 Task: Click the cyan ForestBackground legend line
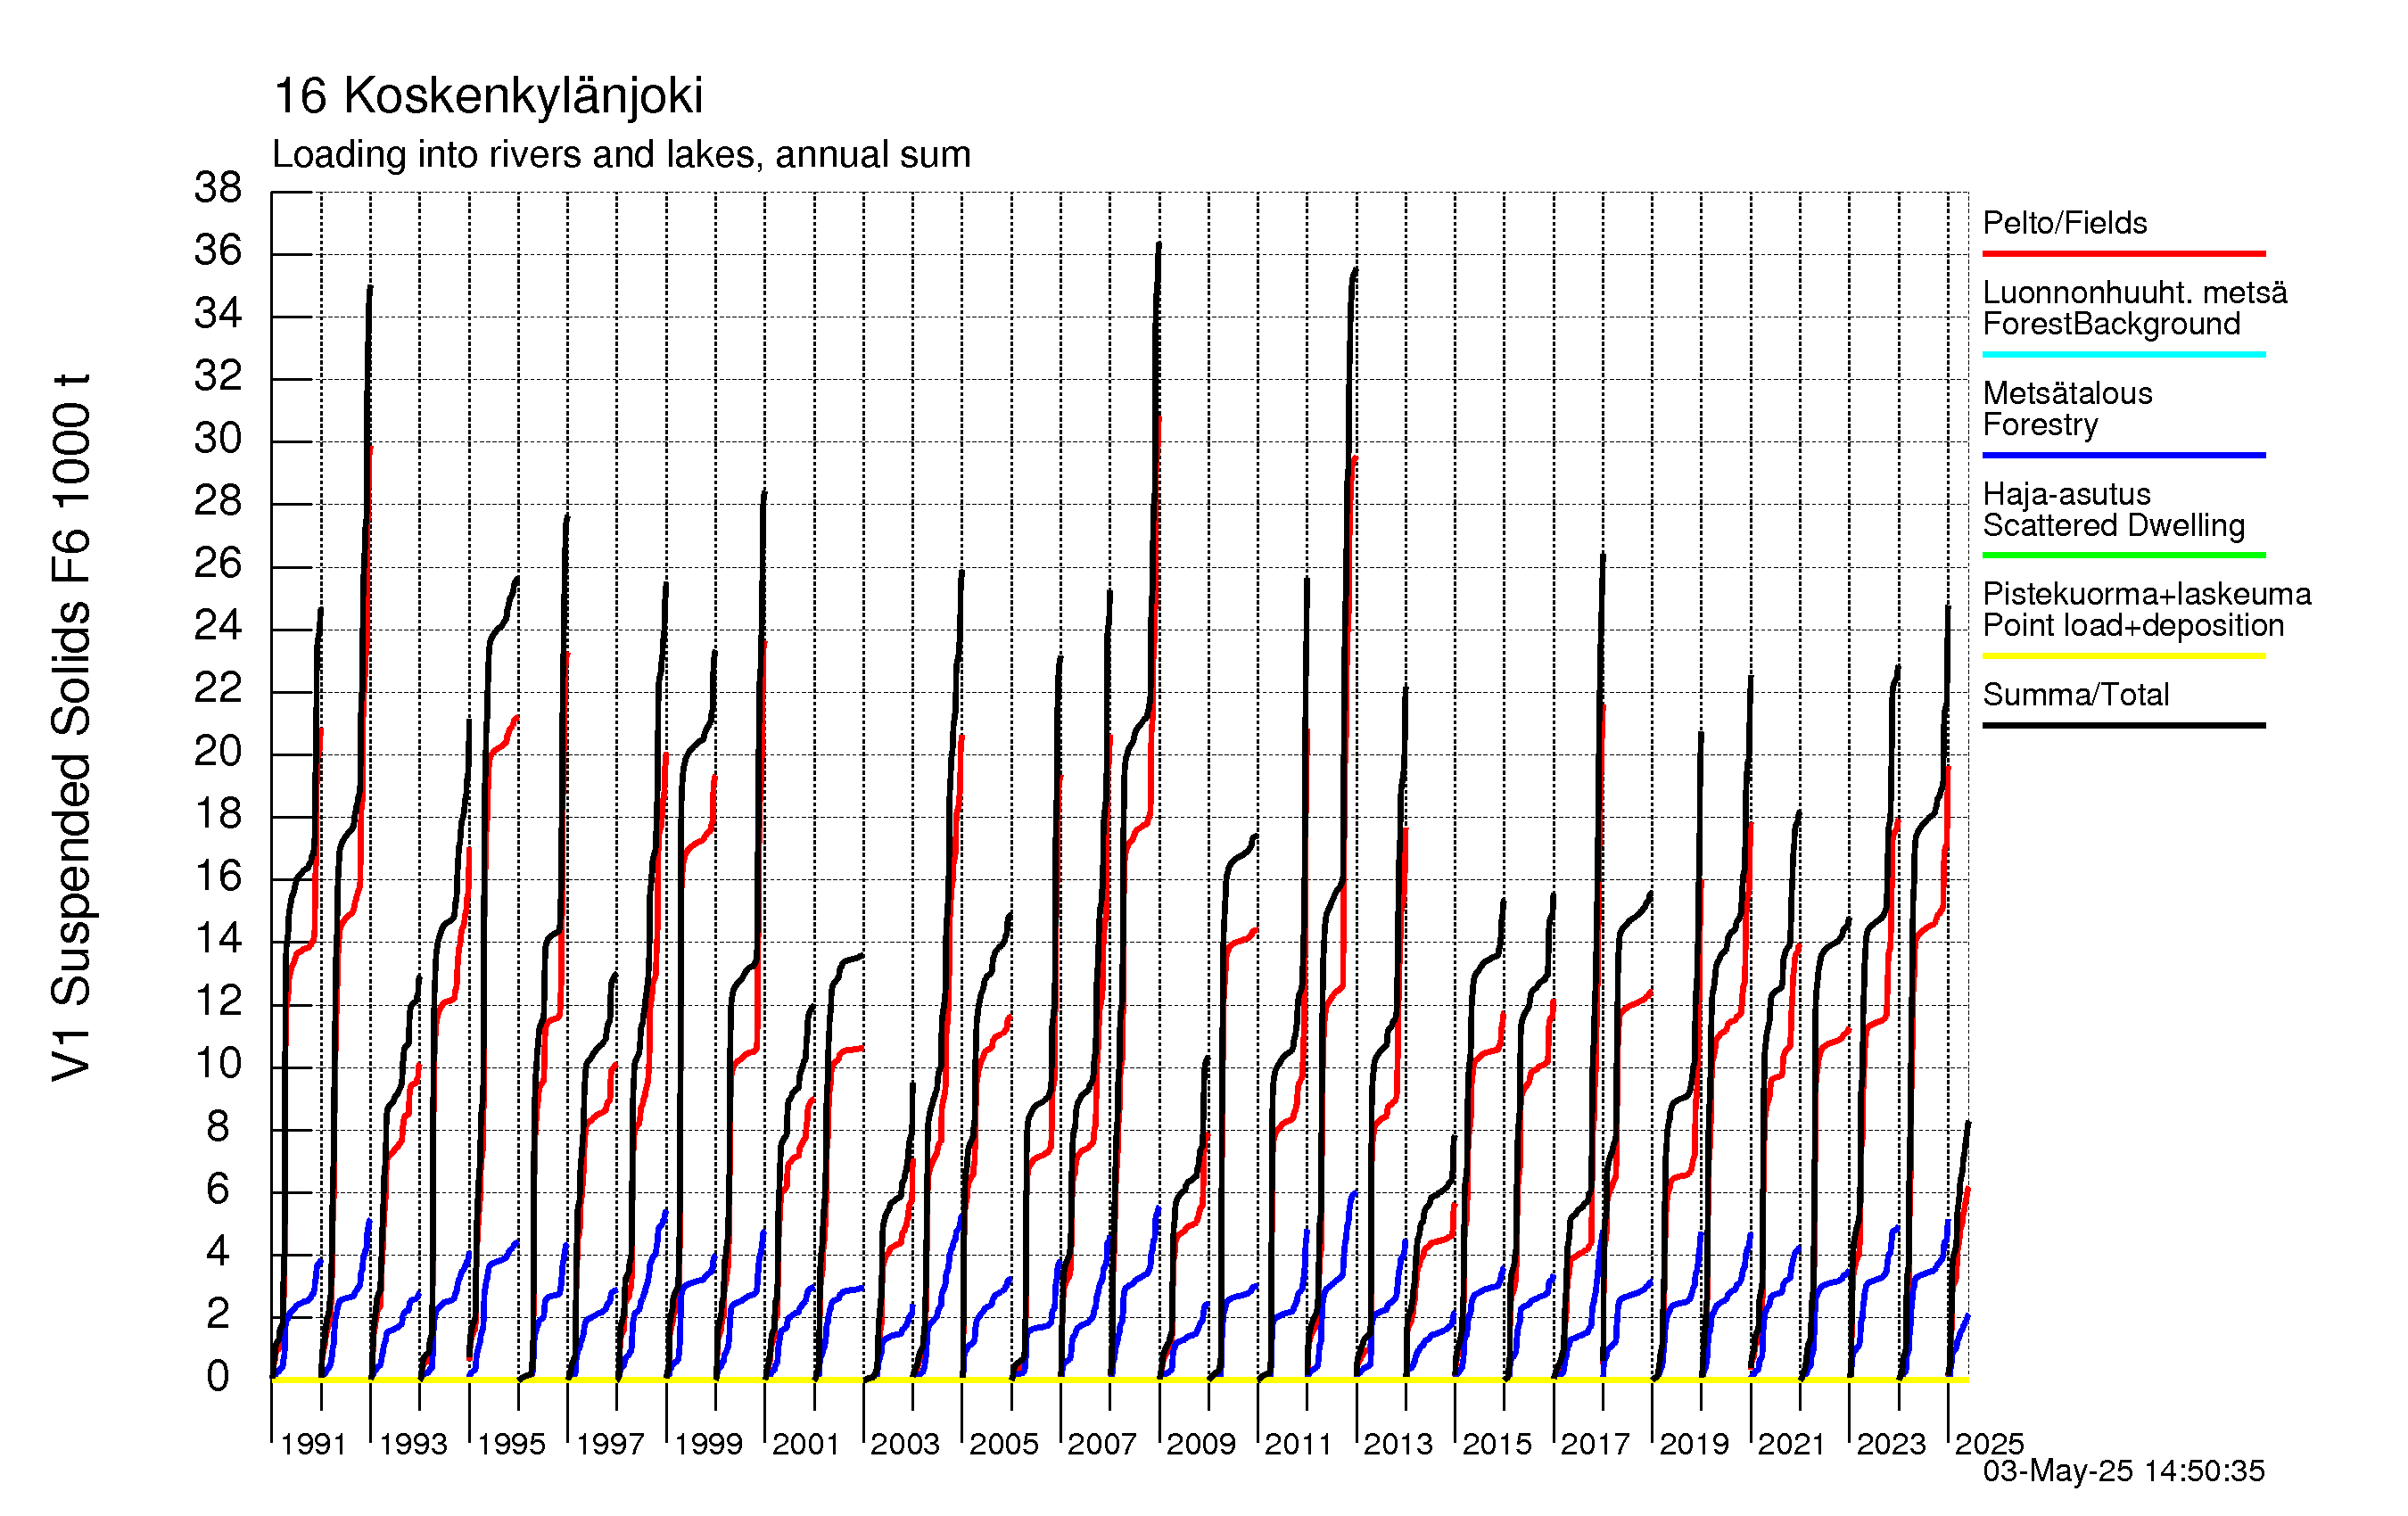pos(2123,354)
